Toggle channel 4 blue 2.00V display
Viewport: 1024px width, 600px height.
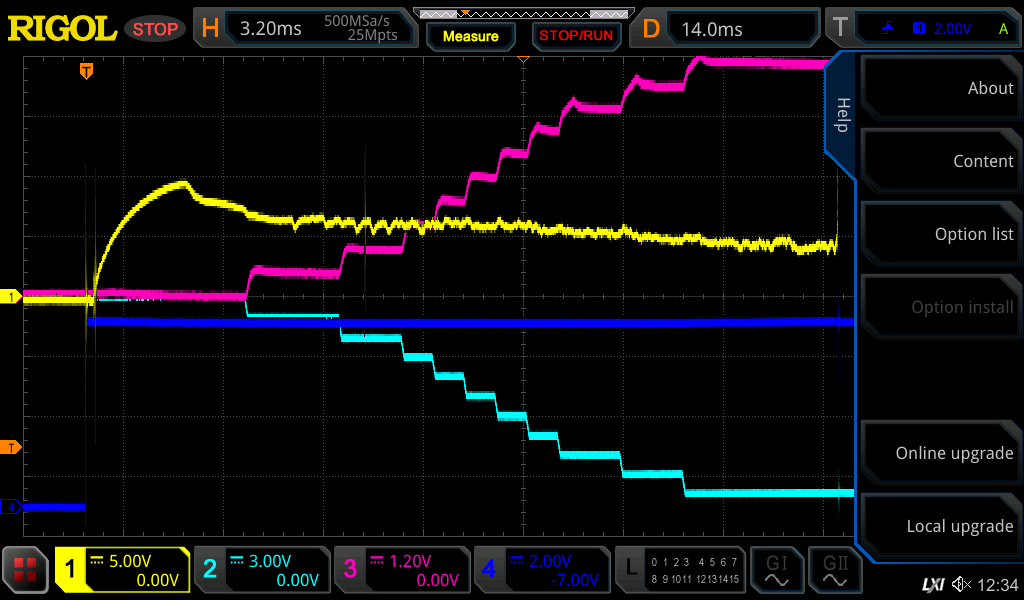pos(541,571)
